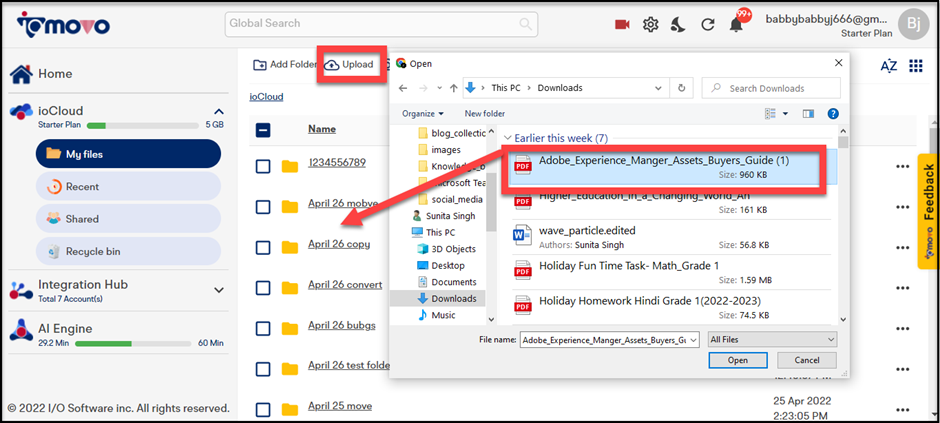940x423 pixels.
Task: Open the help icon in Open dialog
Action: [833, 113]
